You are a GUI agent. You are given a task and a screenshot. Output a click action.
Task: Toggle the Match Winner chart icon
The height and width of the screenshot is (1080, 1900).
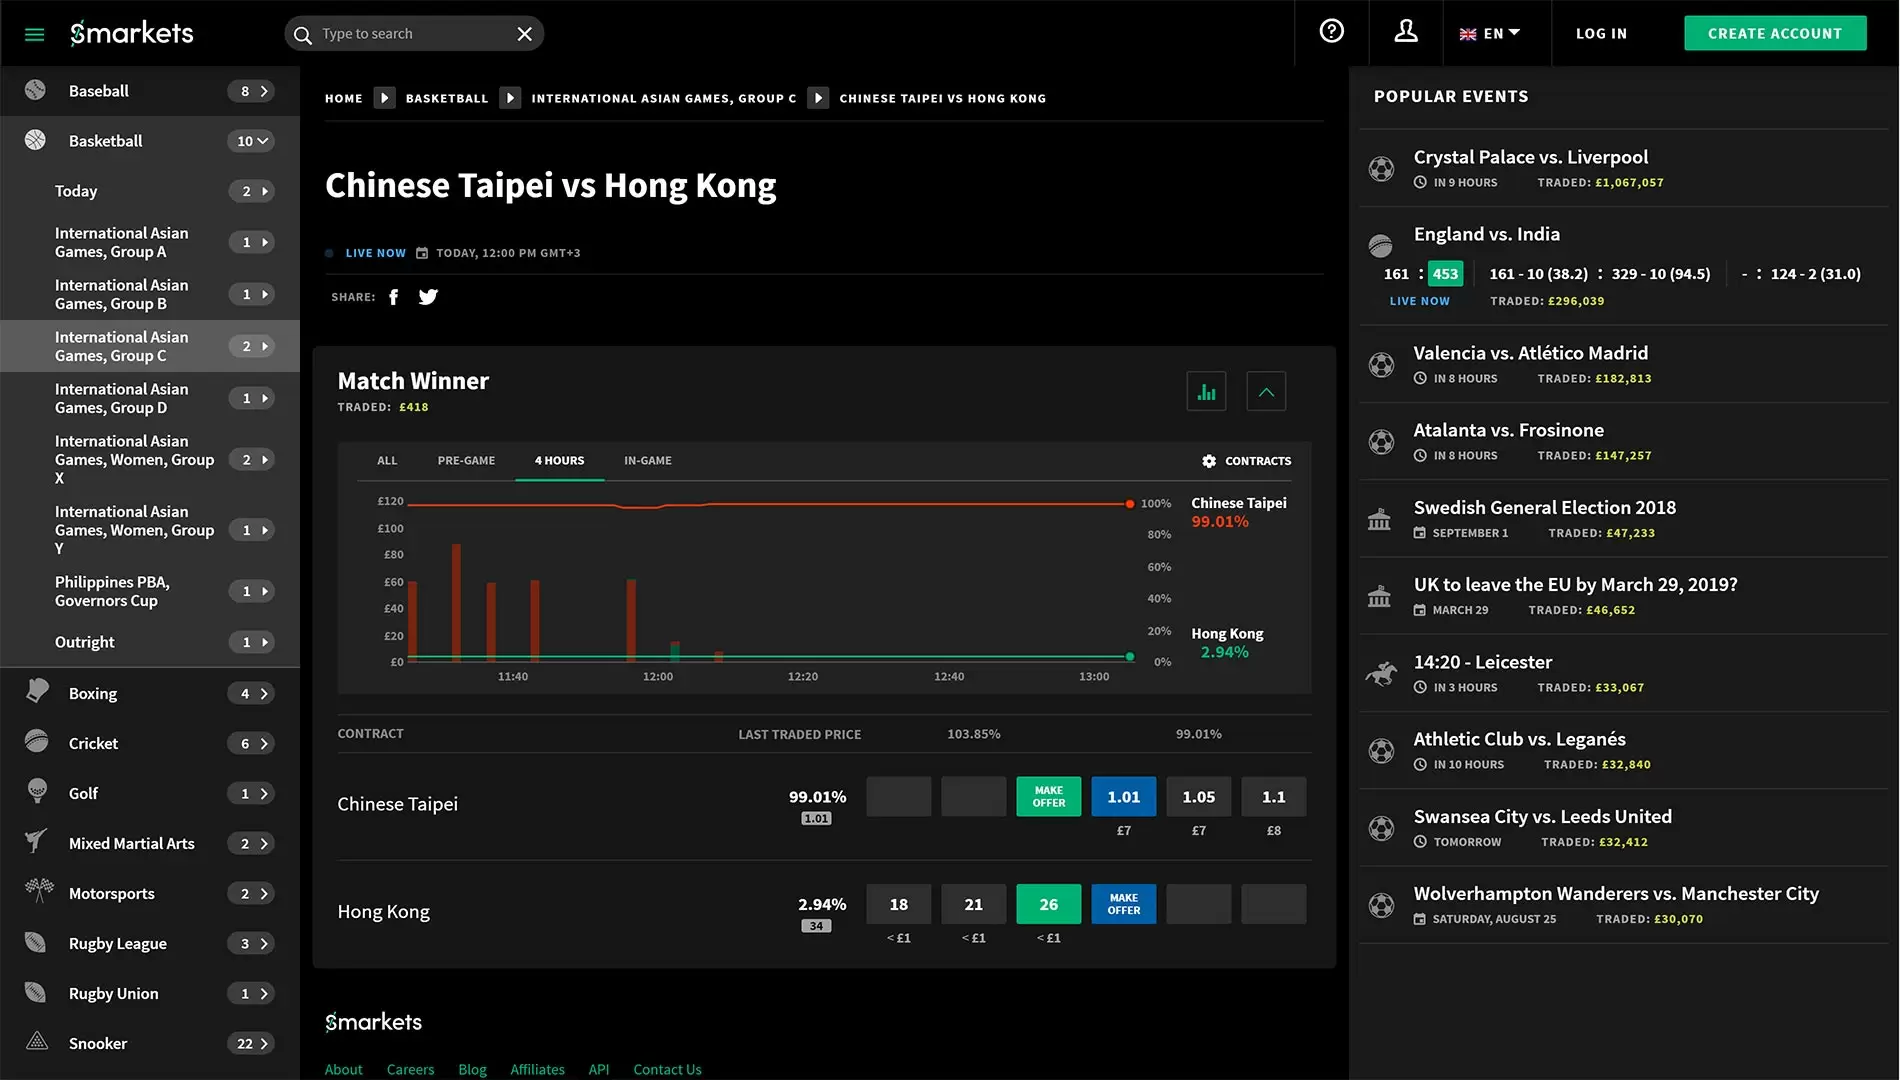click(1206, 391)
